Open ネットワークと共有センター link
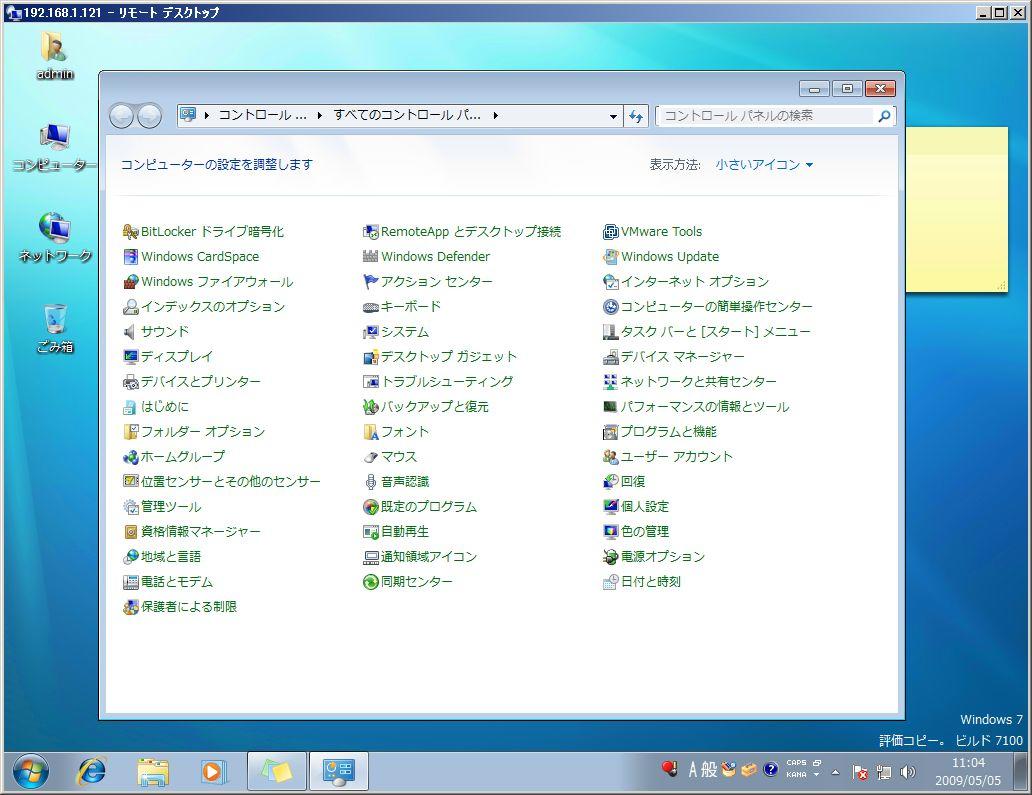 pyautogui.click(x=699, y=382)
